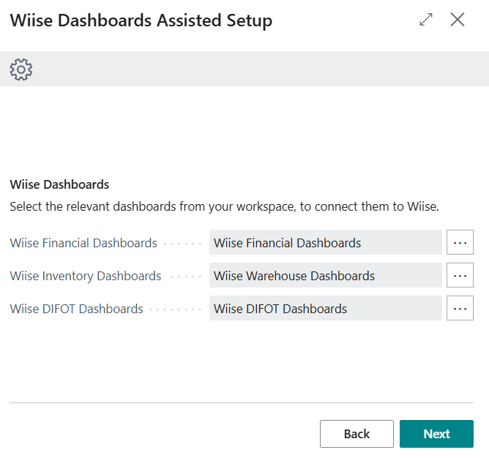This screenshot has height=458, width=489.
Task: Return to the previous step with Back
Action: [357, 434]
